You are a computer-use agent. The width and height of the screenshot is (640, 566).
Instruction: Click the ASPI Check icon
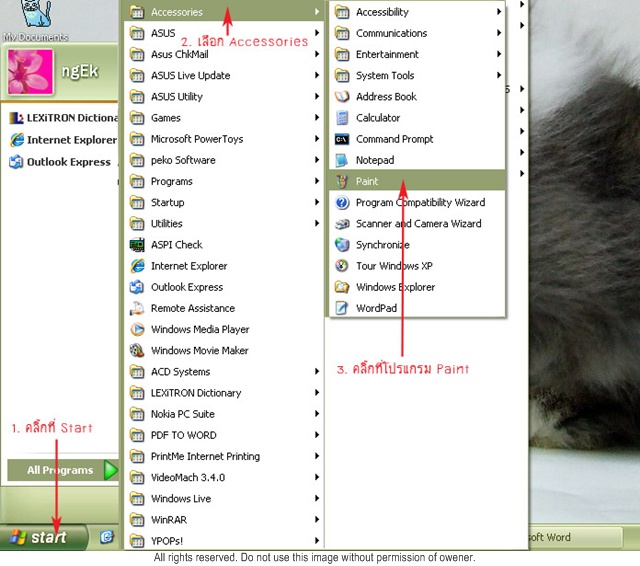[137, 244]
